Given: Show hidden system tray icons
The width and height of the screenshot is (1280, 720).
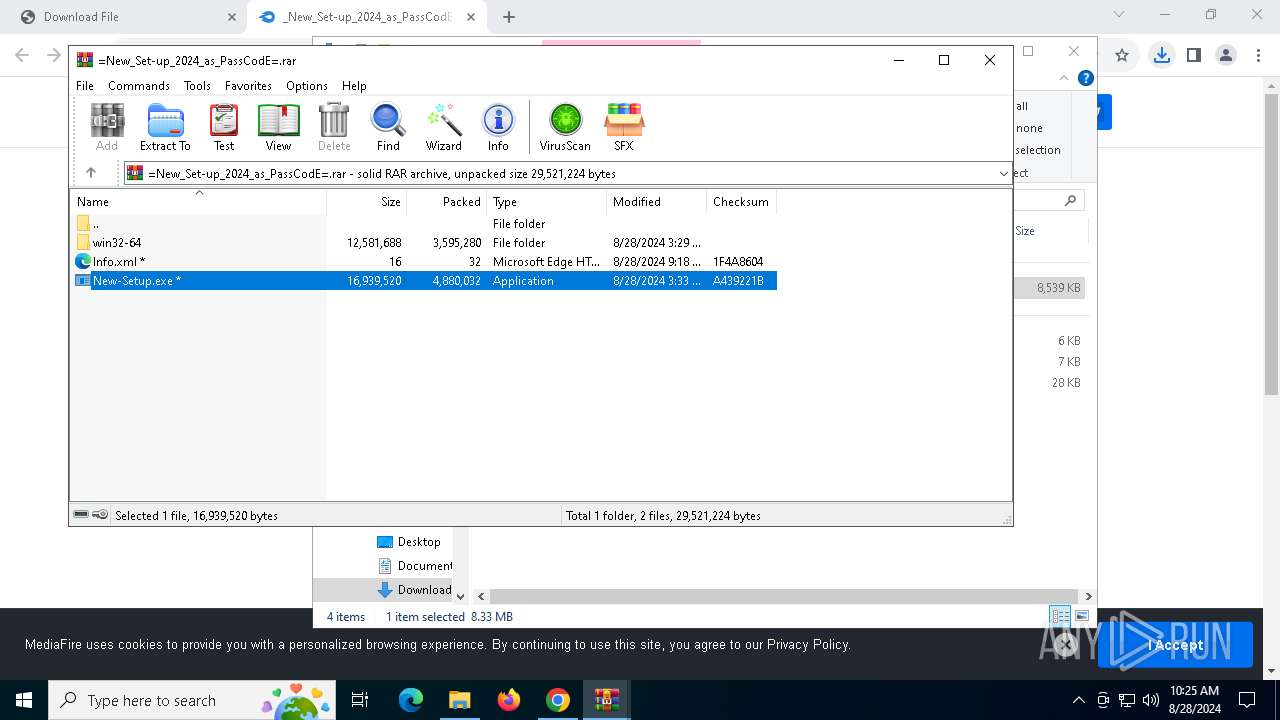Looking at the screenshot, I should (1078, 700).
